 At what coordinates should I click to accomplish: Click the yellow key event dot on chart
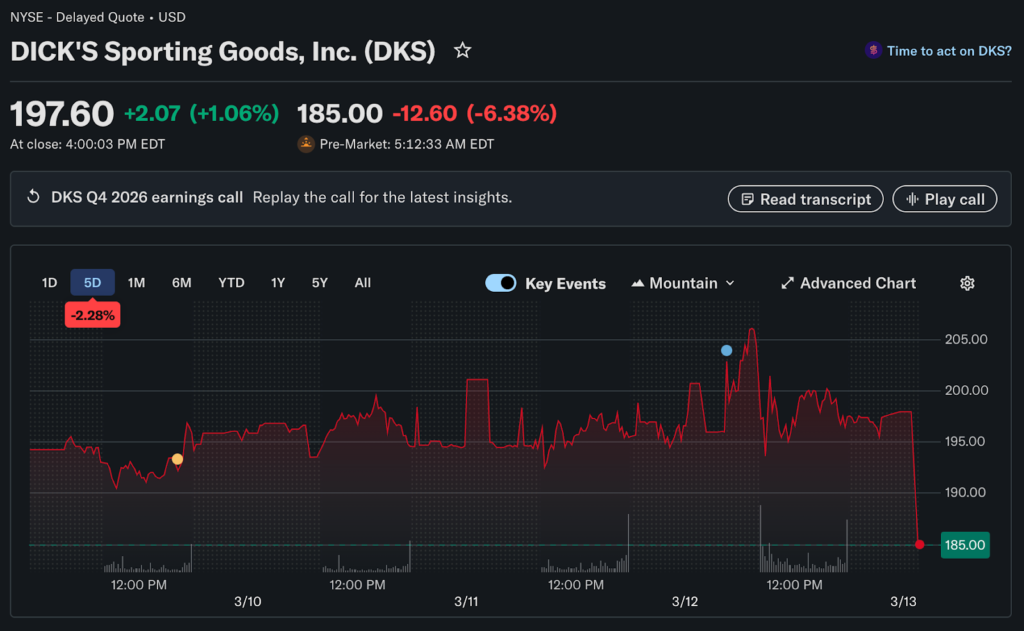pyautogui.click(x=177, y=459)
